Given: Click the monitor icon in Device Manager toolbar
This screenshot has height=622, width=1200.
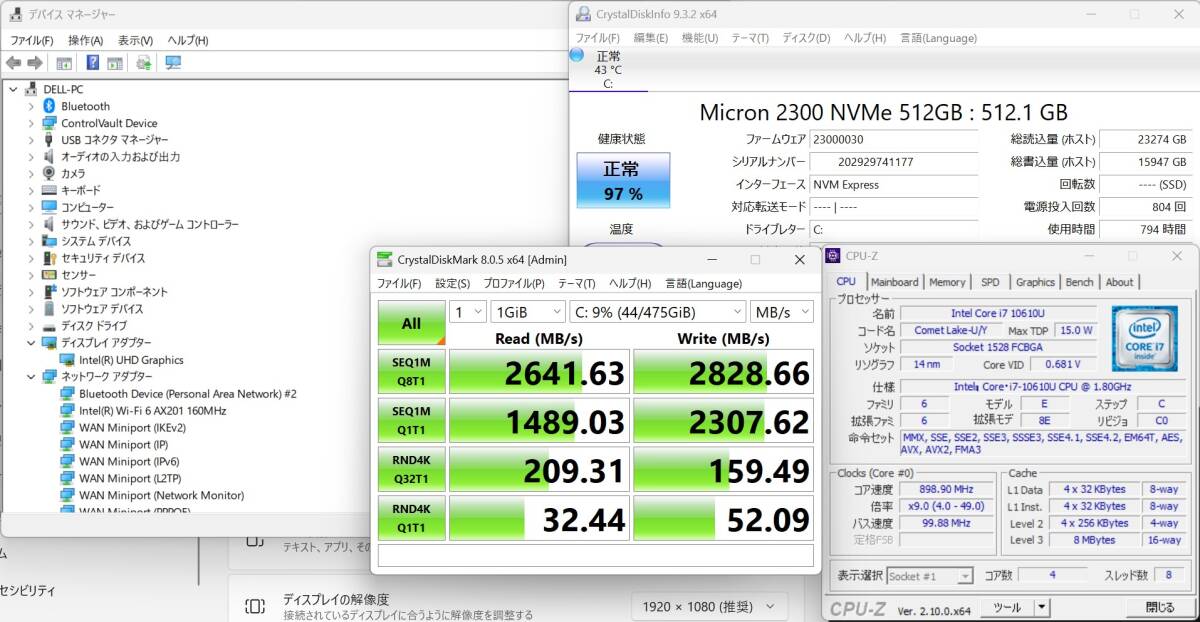Looking at the screenshot, I should tap(173, 63).
